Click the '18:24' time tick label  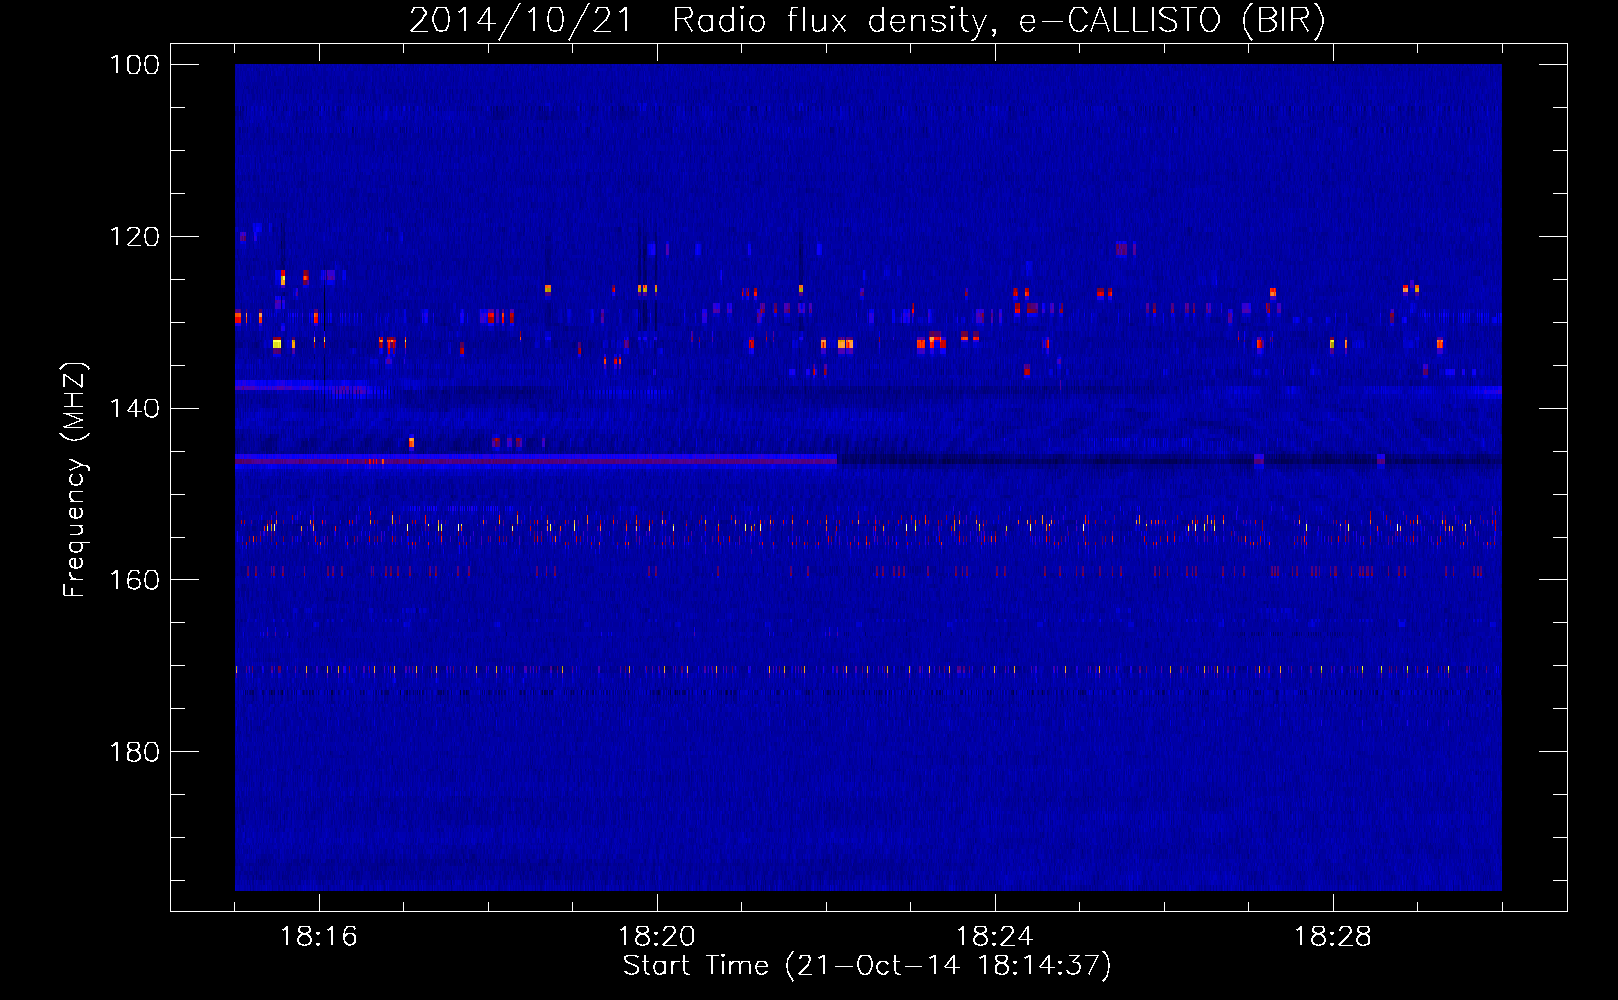(x=995, y=937)
